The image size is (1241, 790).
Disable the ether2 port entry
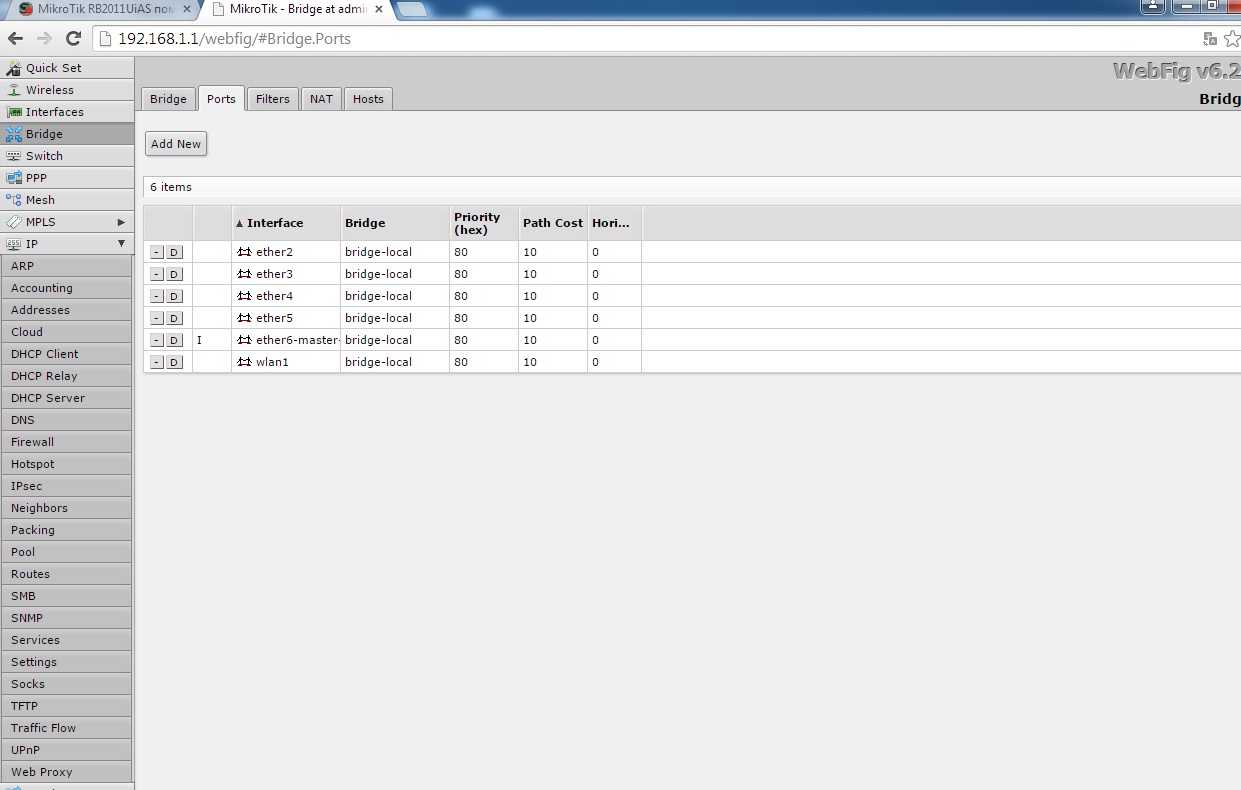tap(174, 252)
